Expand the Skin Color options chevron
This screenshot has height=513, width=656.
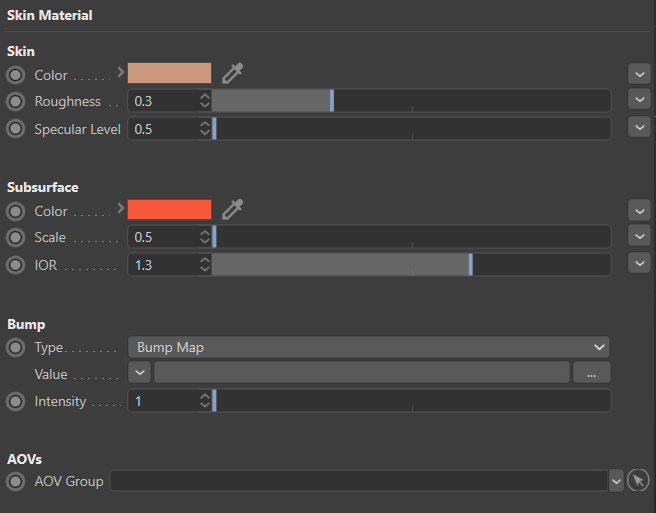639,74
